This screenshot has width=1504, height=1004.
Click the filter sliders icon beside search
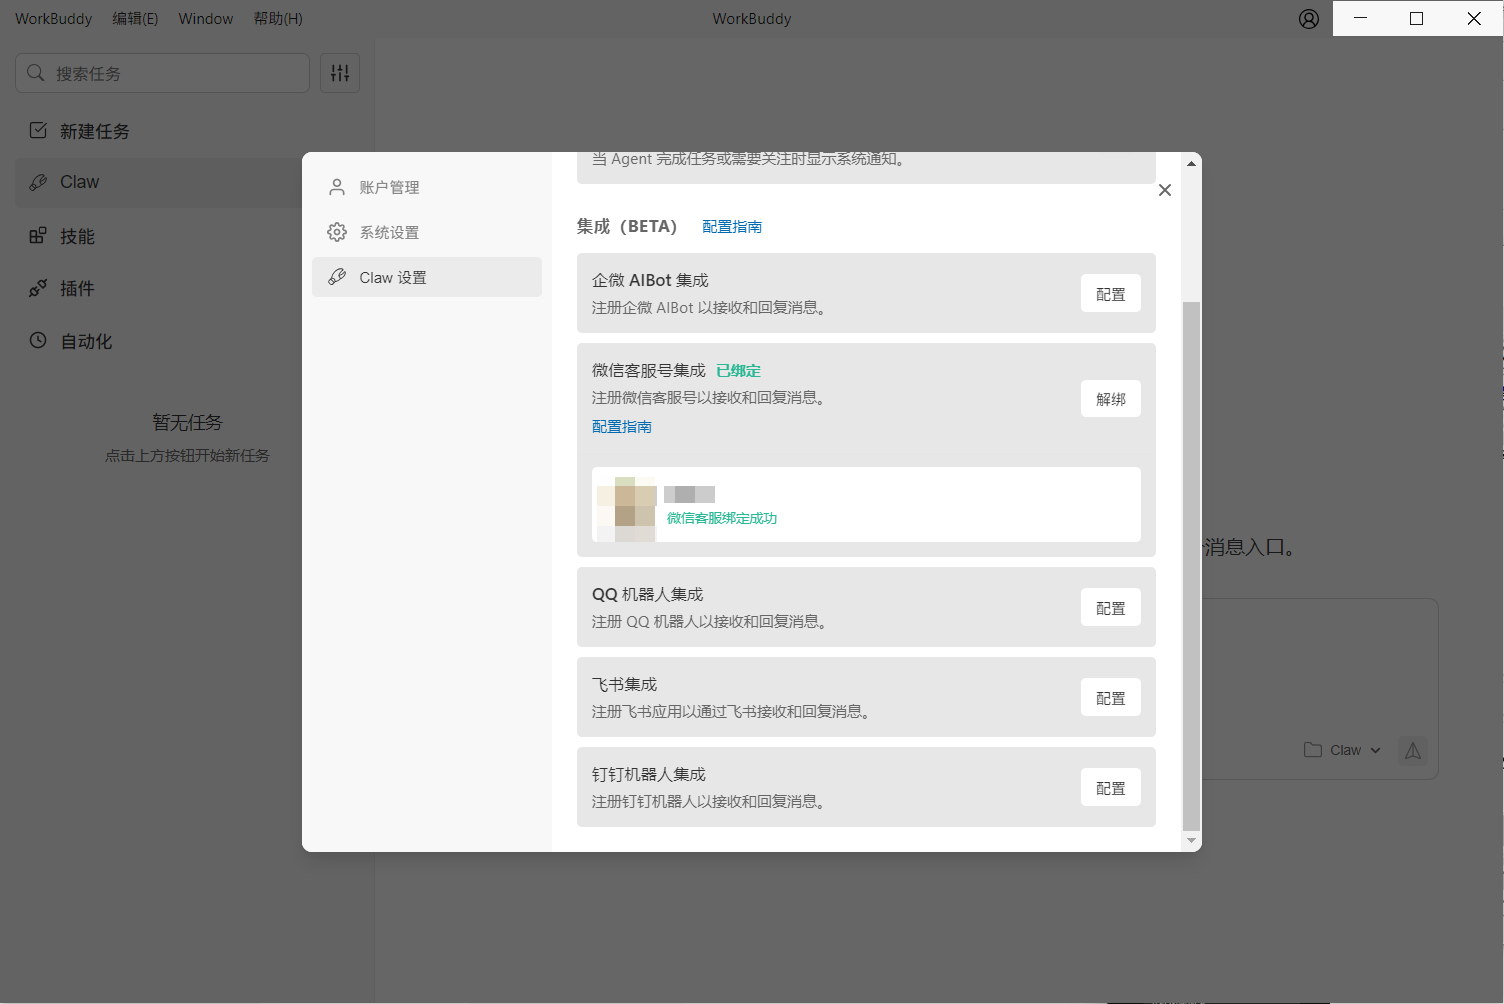(x=340, y=73)
